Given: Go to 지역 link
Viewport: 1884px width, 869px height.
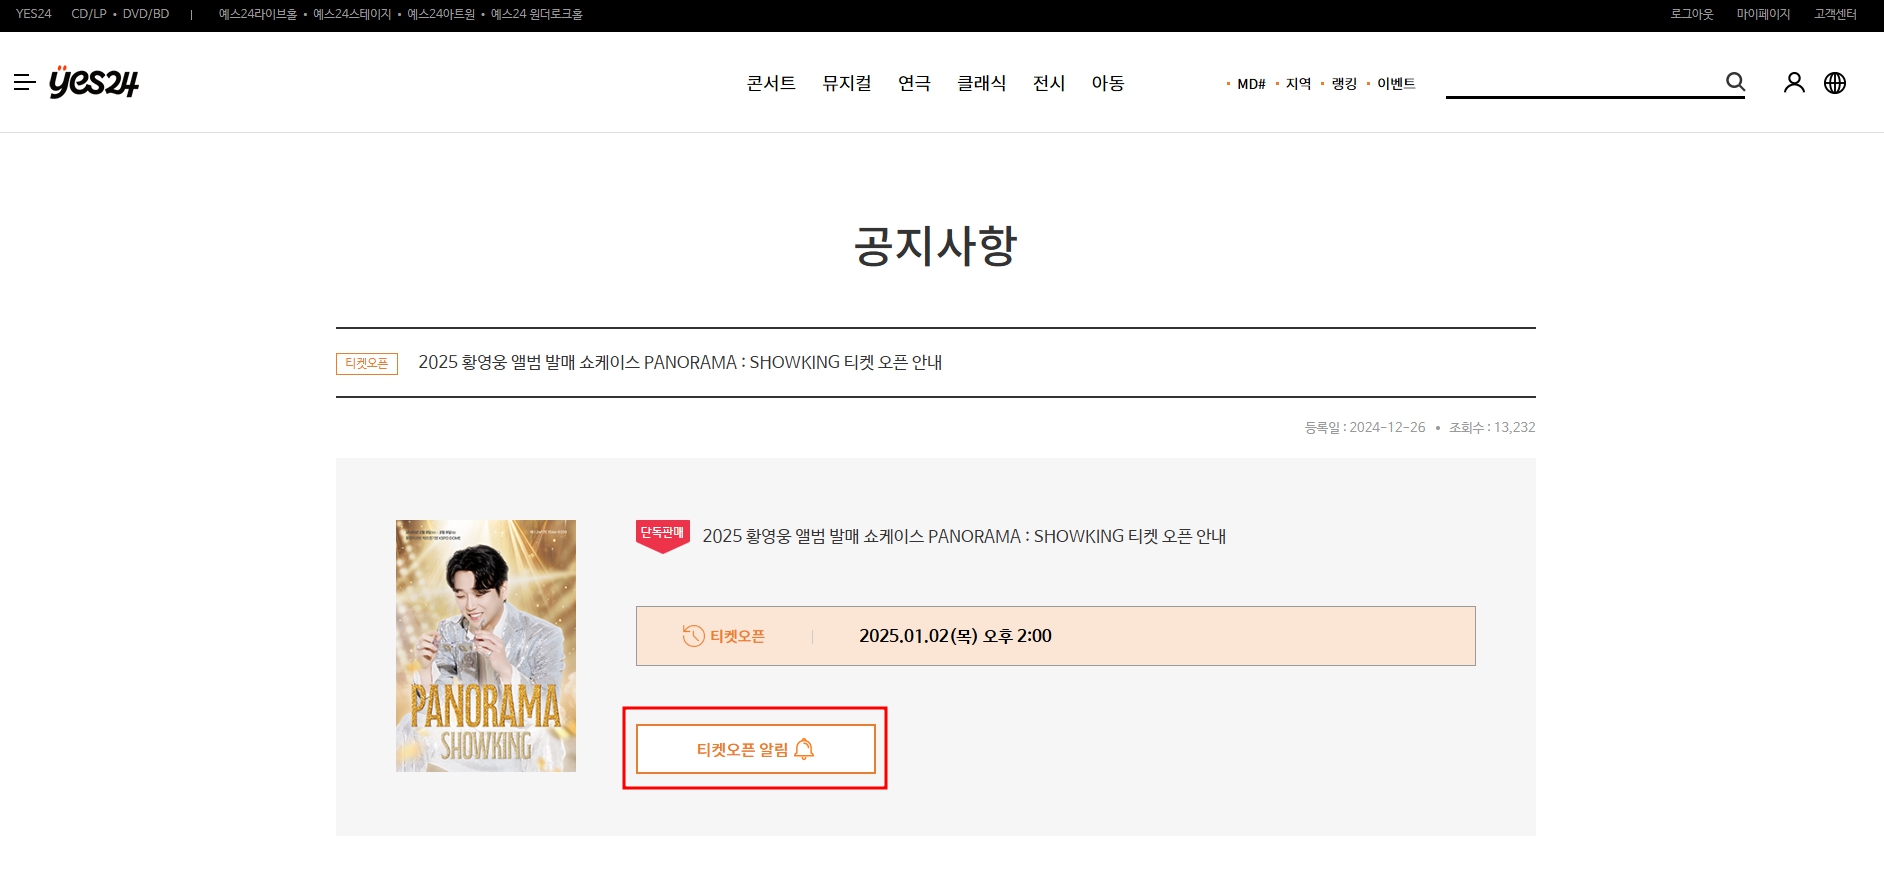Looking at the screenshot, I should click(x=1298, y=84).
